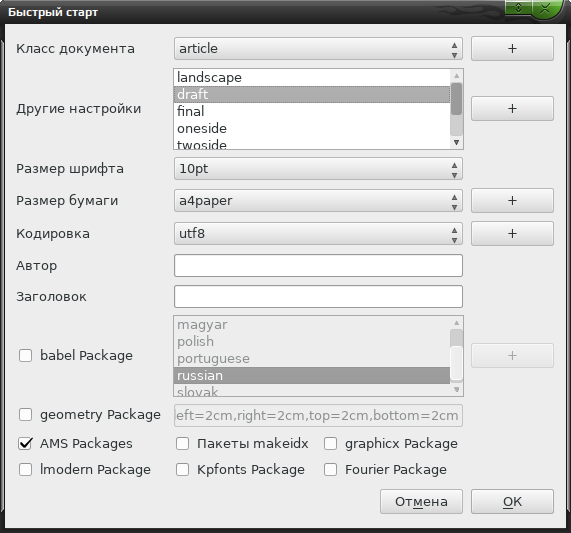
Task: Enable the geometry Package checkbox
Action: 25,414
